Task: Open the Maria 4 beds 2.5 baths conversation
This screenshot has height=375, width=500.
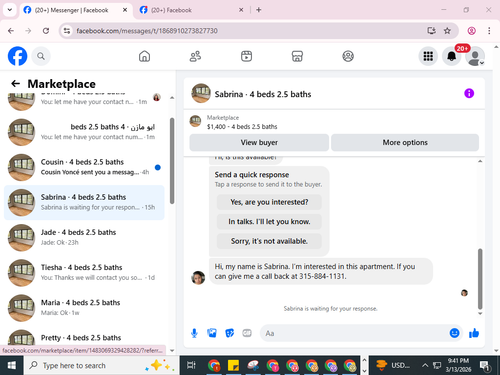Action: (x=84, y=308)
